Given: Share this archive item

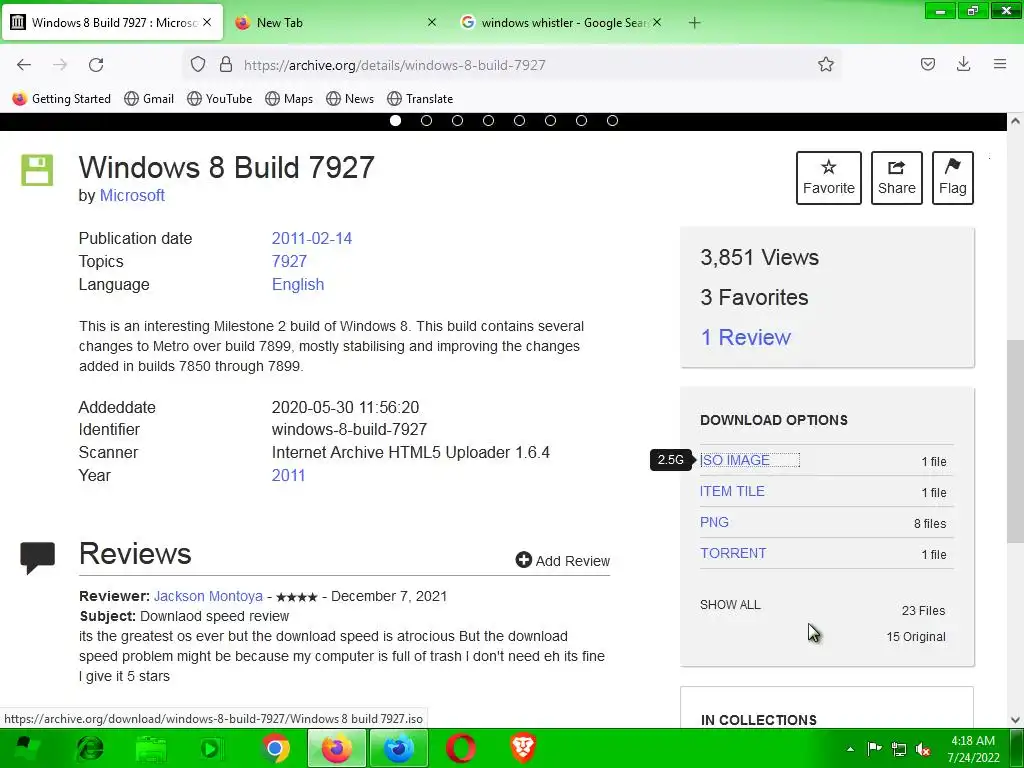Looking at the screenshot, I should [x=897, y=178].
